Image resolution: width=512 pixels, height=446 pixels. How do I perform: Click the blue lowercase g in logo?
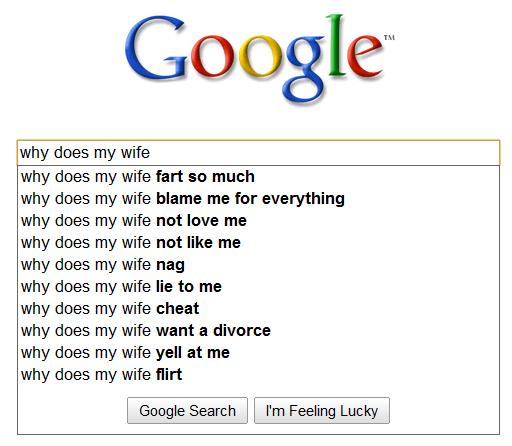pos(304,69)
